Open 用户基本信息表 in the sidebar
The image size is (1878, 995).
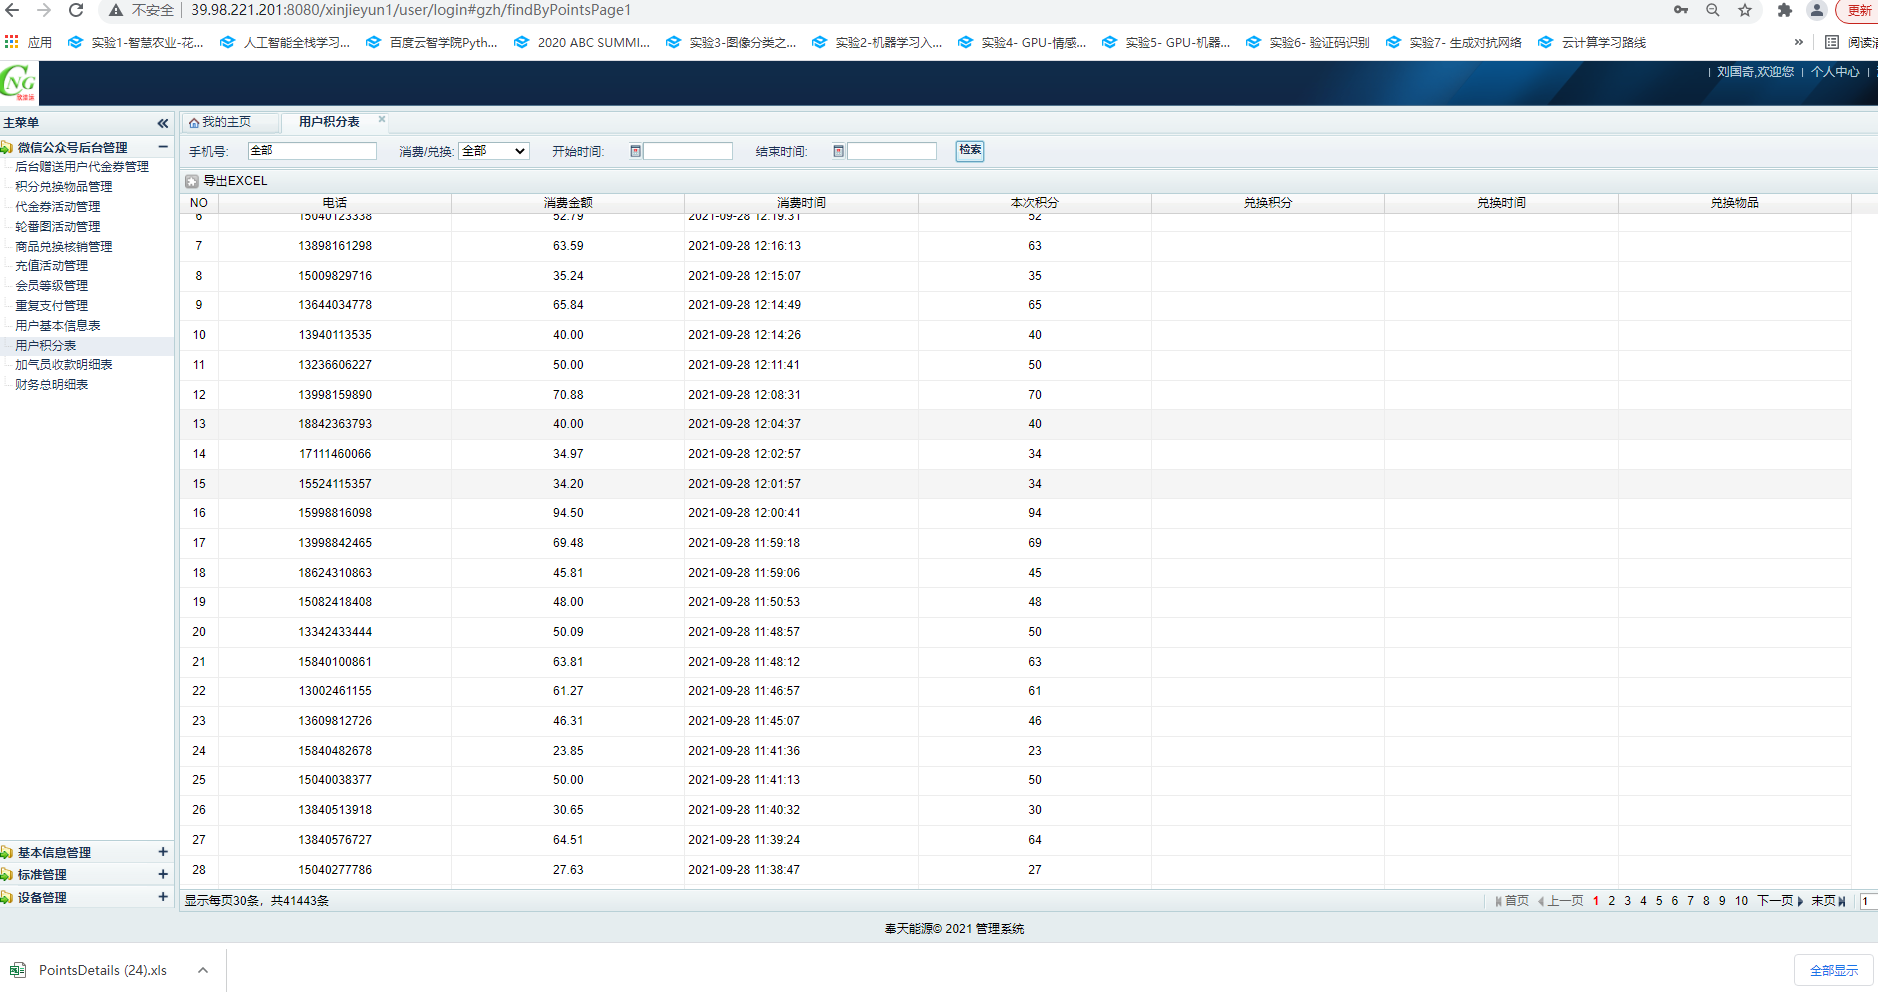click(x=58, y=326)
